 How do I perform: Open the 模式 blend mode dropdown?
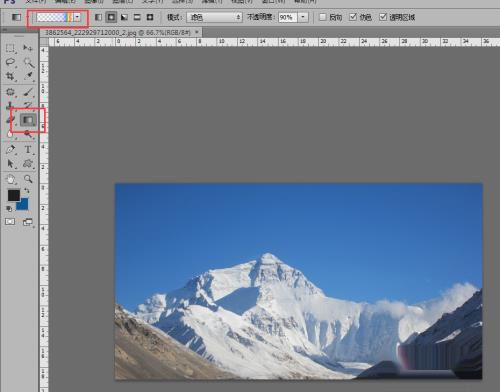click(214, 17)
